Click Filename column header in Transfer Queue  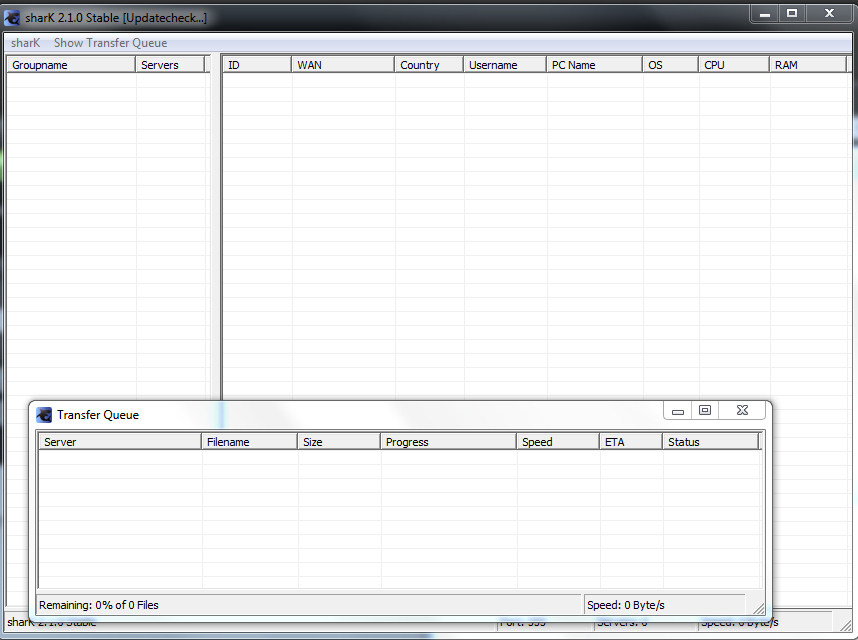tap(250, 441)
